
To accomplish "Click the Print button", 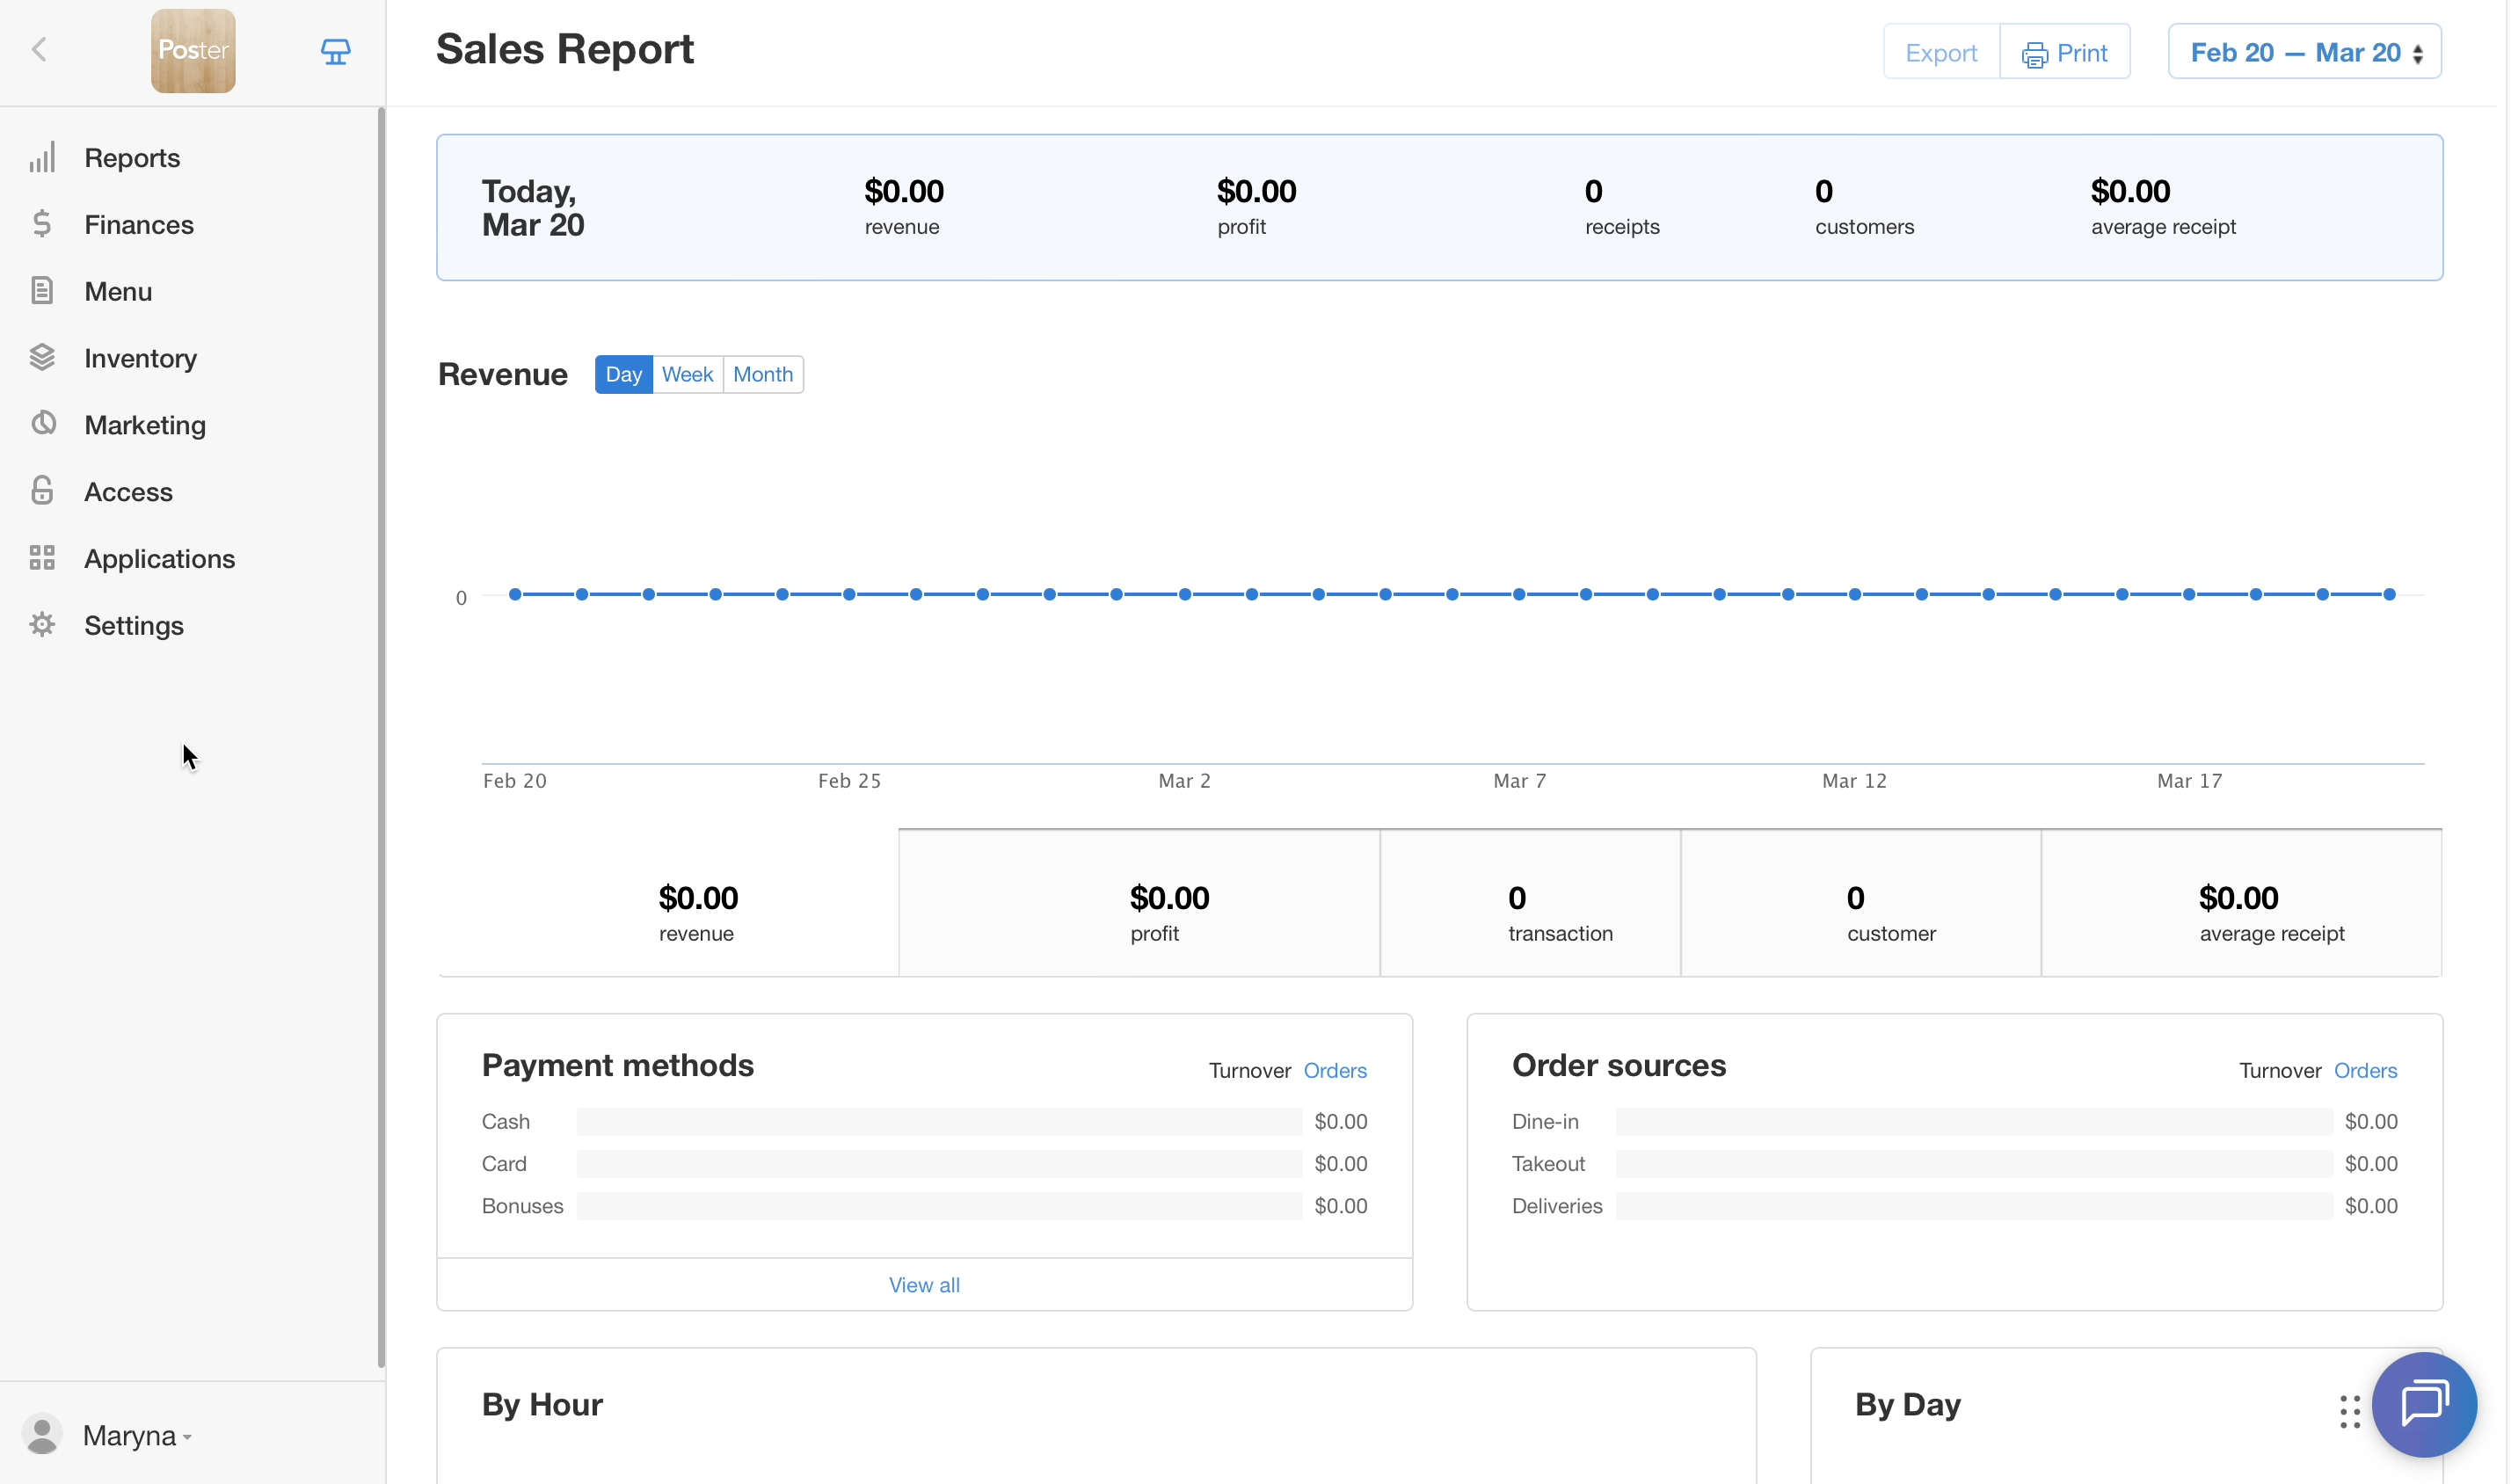I will point(2064,52).
